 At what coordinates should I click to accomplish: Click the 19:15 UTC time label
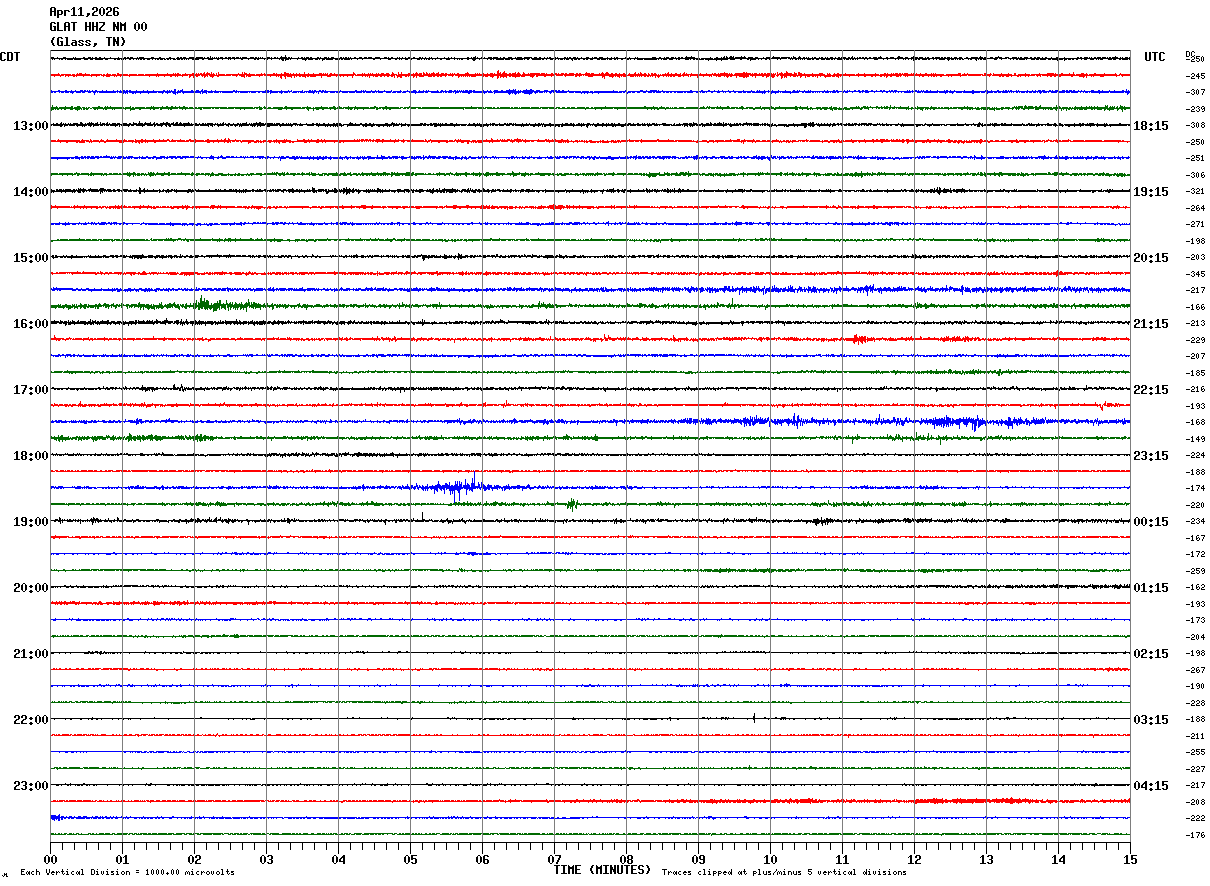pyautogui.click(x=1151, y=192)
